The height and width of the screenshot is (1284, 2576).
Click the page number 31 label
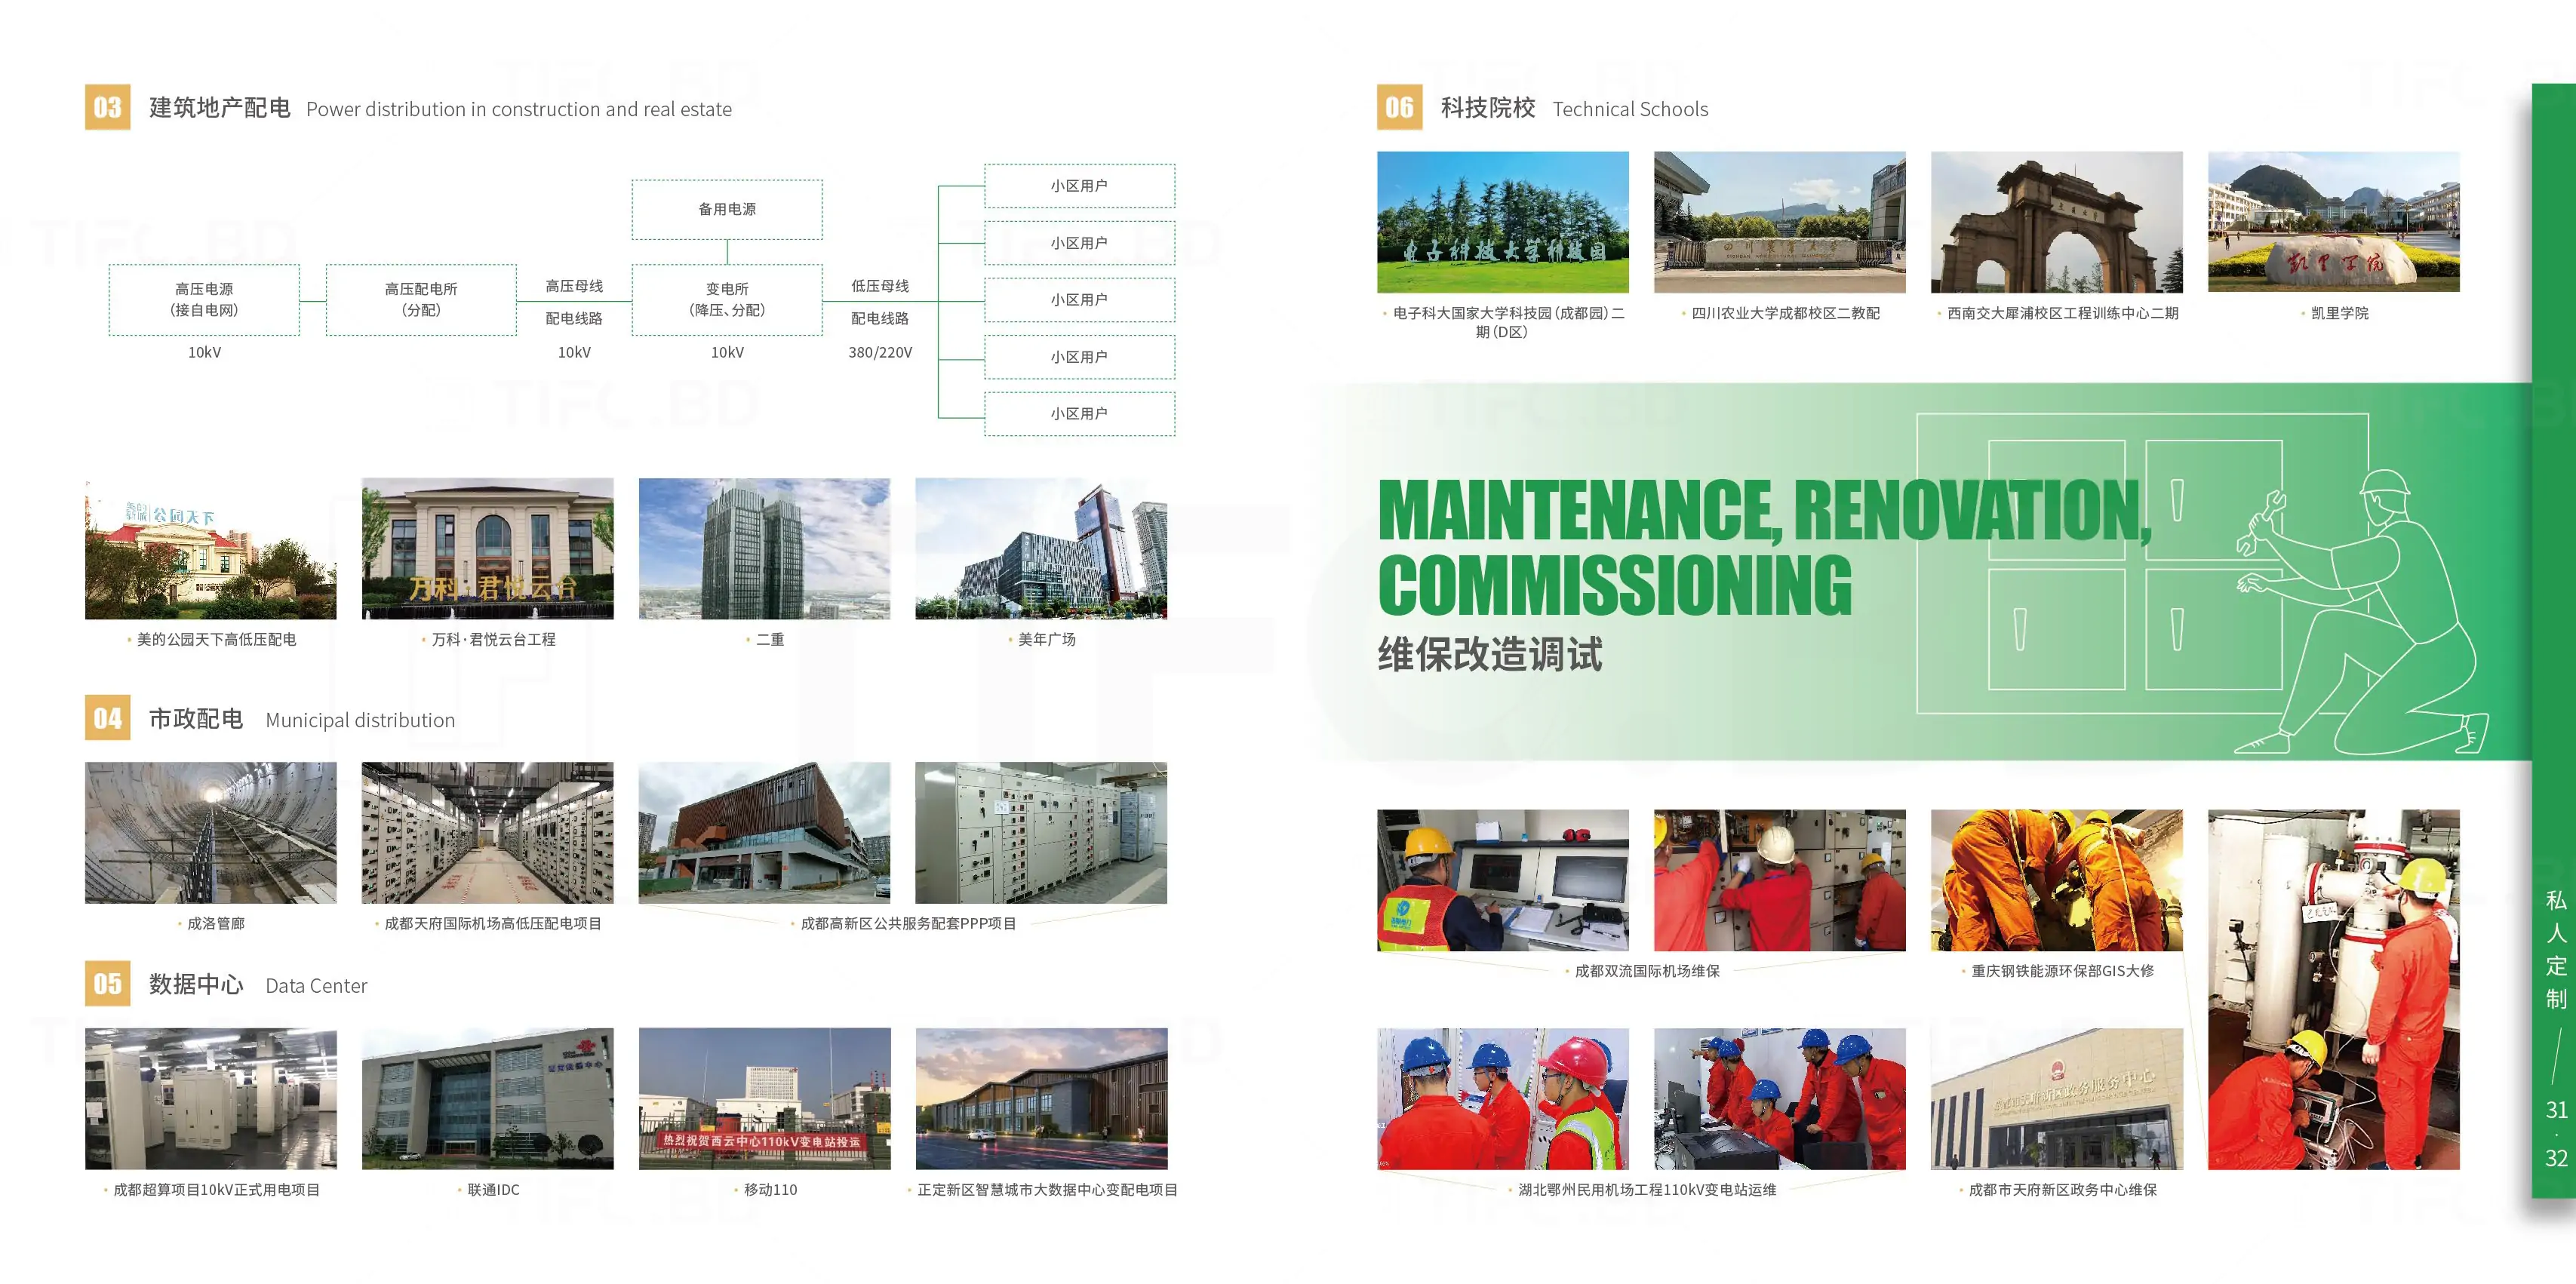point(2556,1109)
